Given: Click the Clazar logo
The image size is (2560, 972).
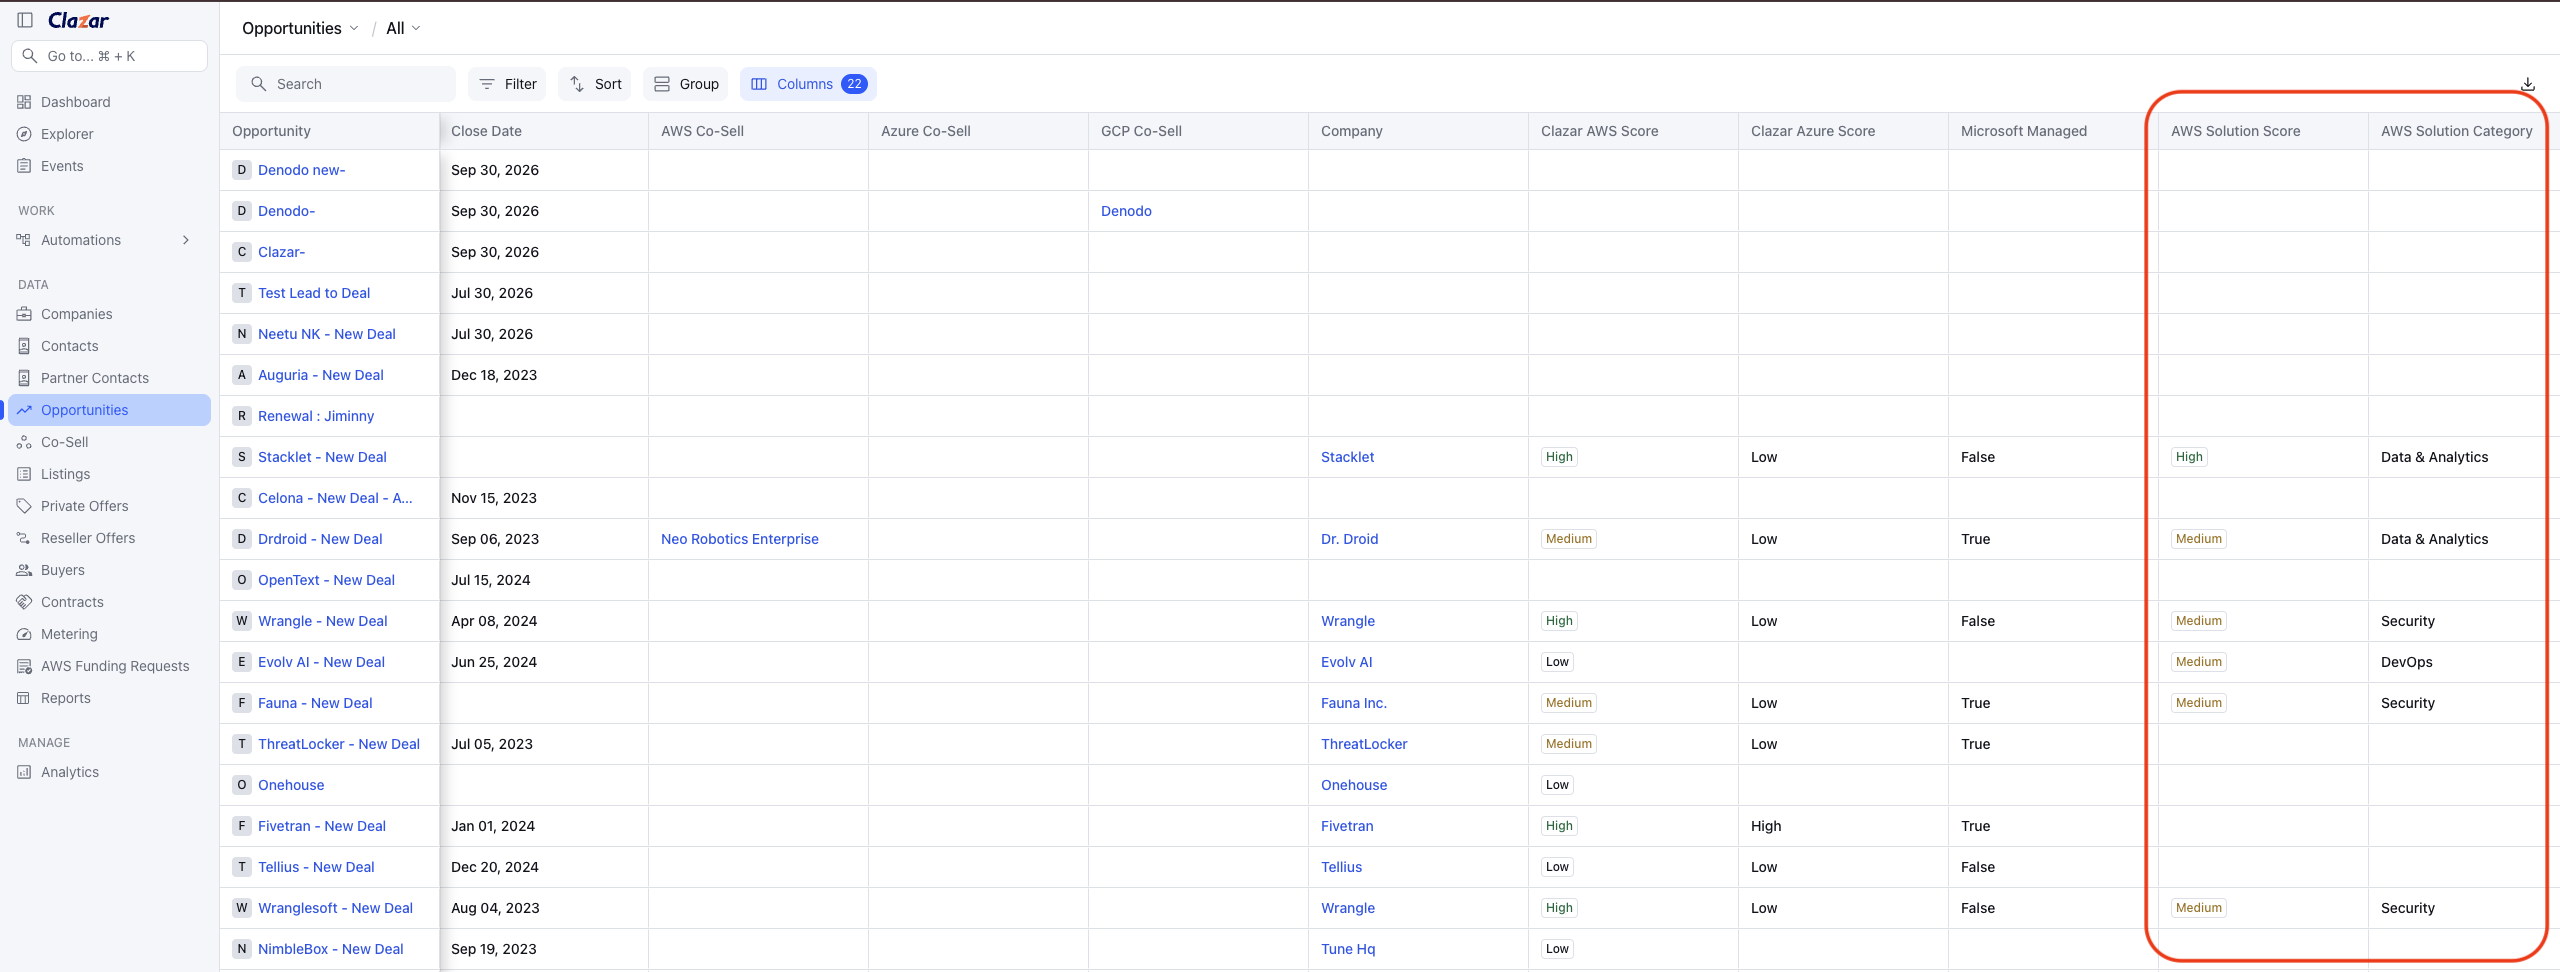Looking at the screenshot, I should coord(78,20).
